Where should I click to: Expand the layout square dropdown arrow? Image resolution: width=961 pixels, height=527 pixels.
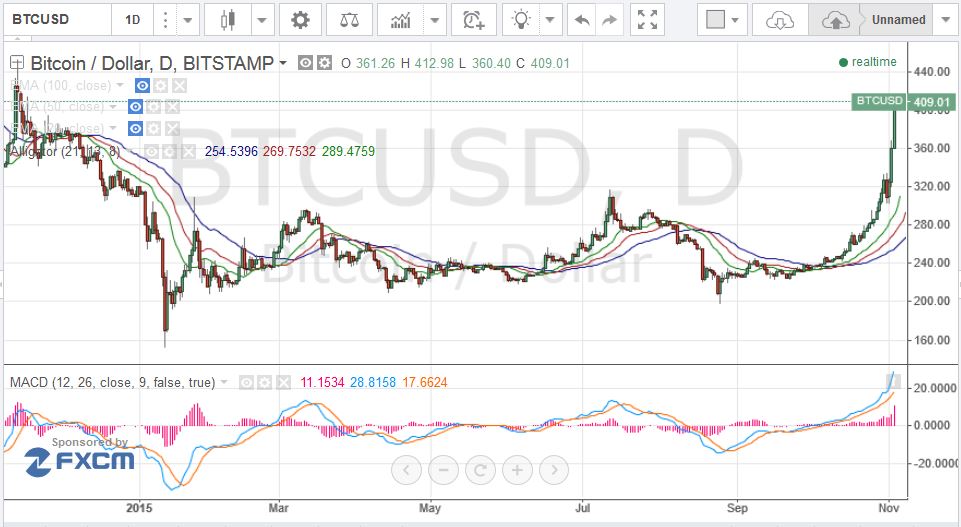tap(735, 20)
